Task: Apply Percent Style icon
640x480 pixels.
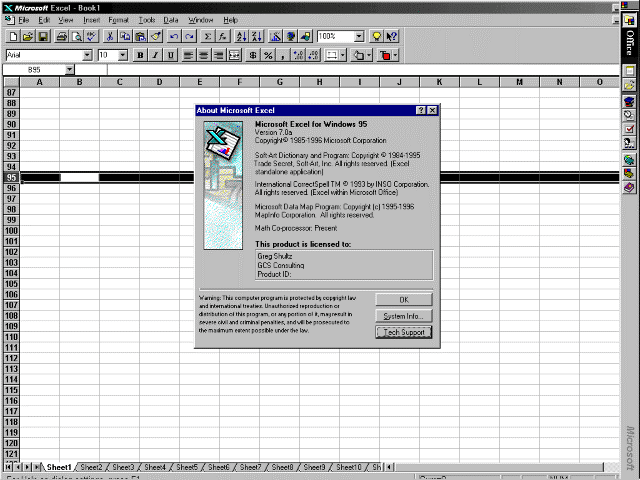Action: click(268, 55)
